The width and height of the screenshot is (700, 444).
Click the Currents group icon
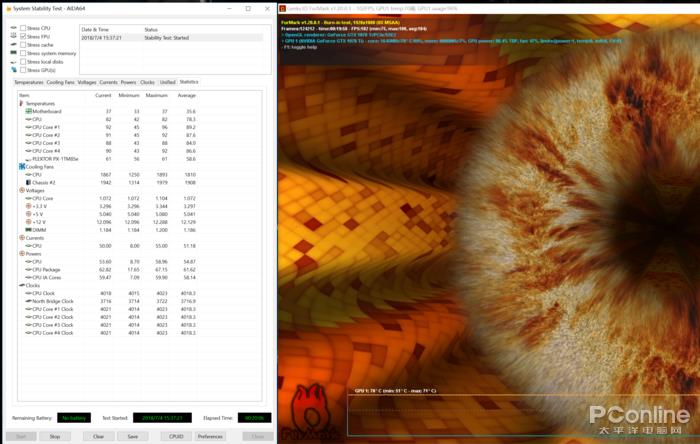(22, 238)
